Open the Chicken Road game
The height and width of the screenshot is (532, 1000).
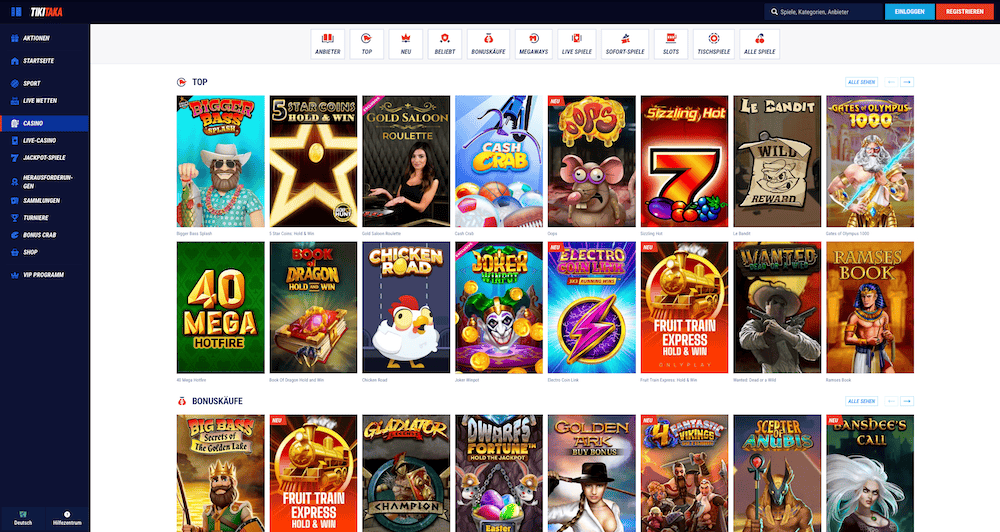click(406, 307)
